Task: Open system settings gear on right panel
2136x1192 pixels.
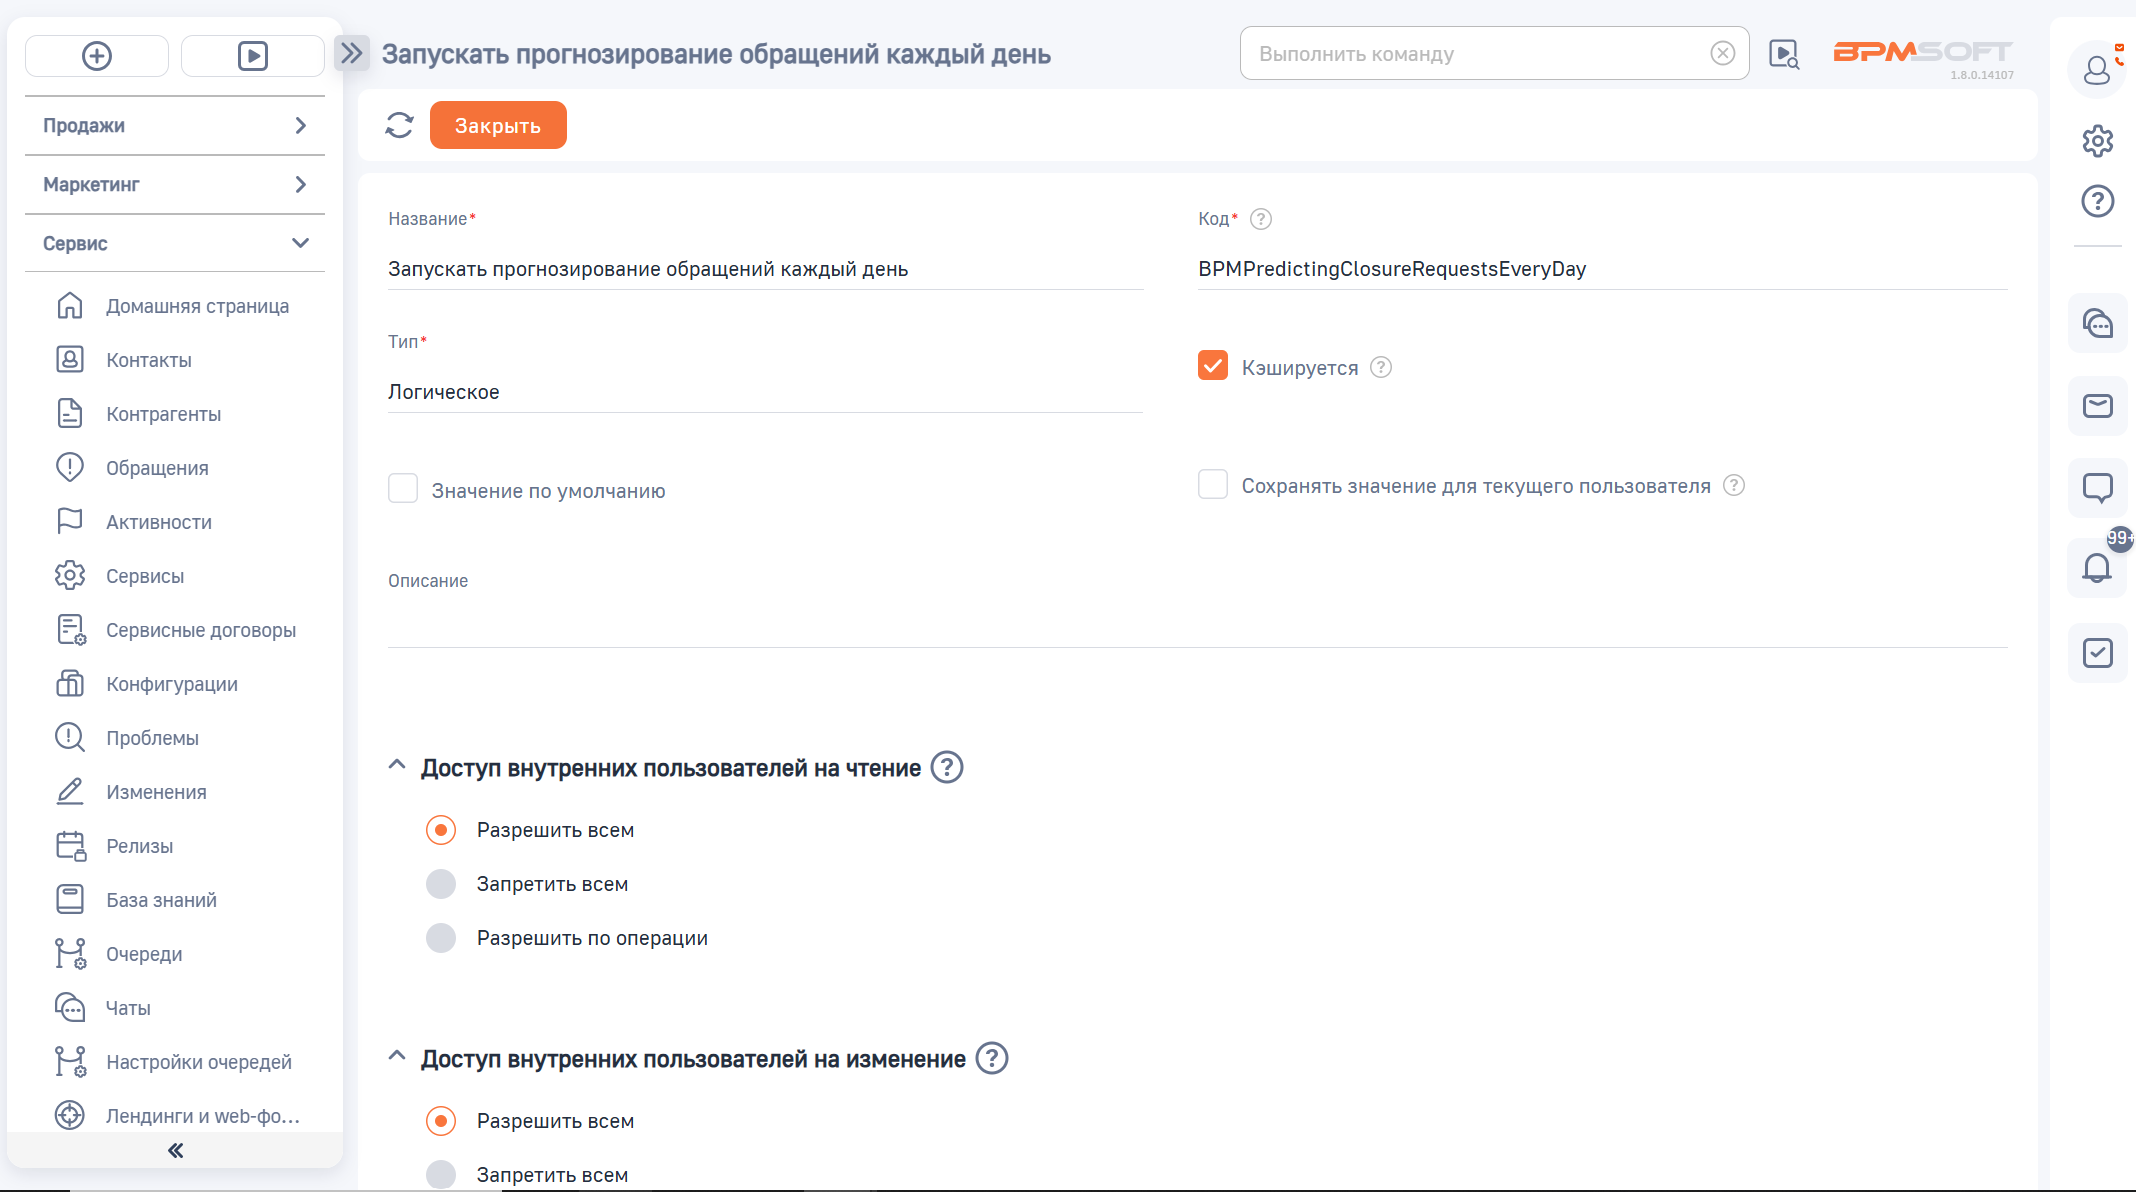Action: pyautogui.click(x=2098, y=141)
